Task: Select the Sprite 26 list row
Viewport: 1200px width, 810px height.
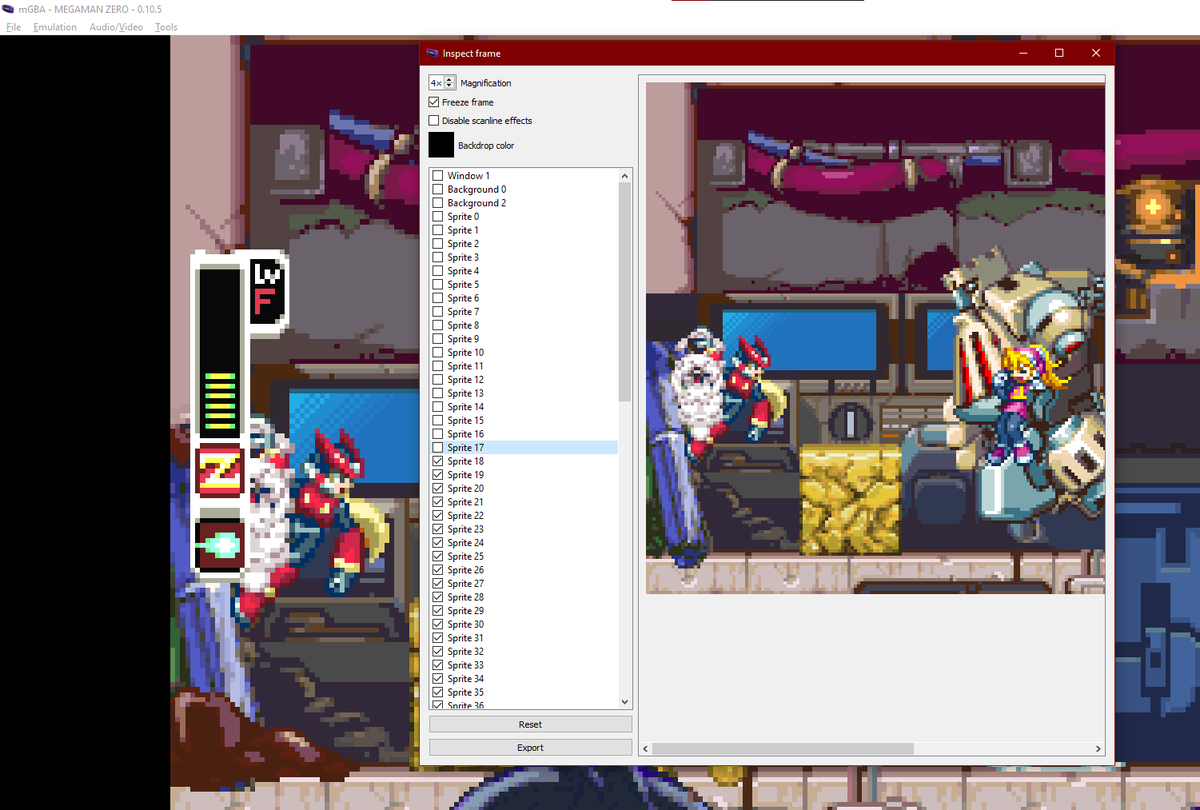Action: [x=524, y=570]
